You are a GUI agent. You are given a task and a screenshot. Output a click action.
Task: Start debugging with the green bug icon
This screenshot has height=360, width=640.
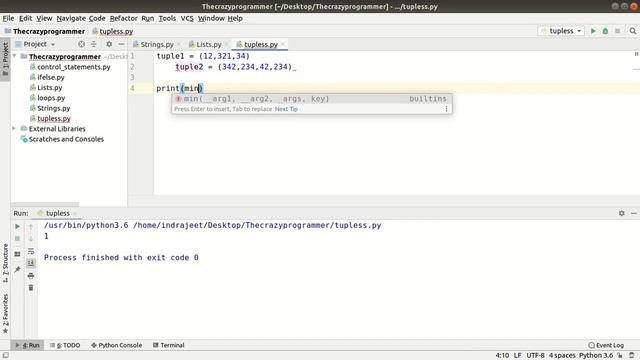[605, 31]
